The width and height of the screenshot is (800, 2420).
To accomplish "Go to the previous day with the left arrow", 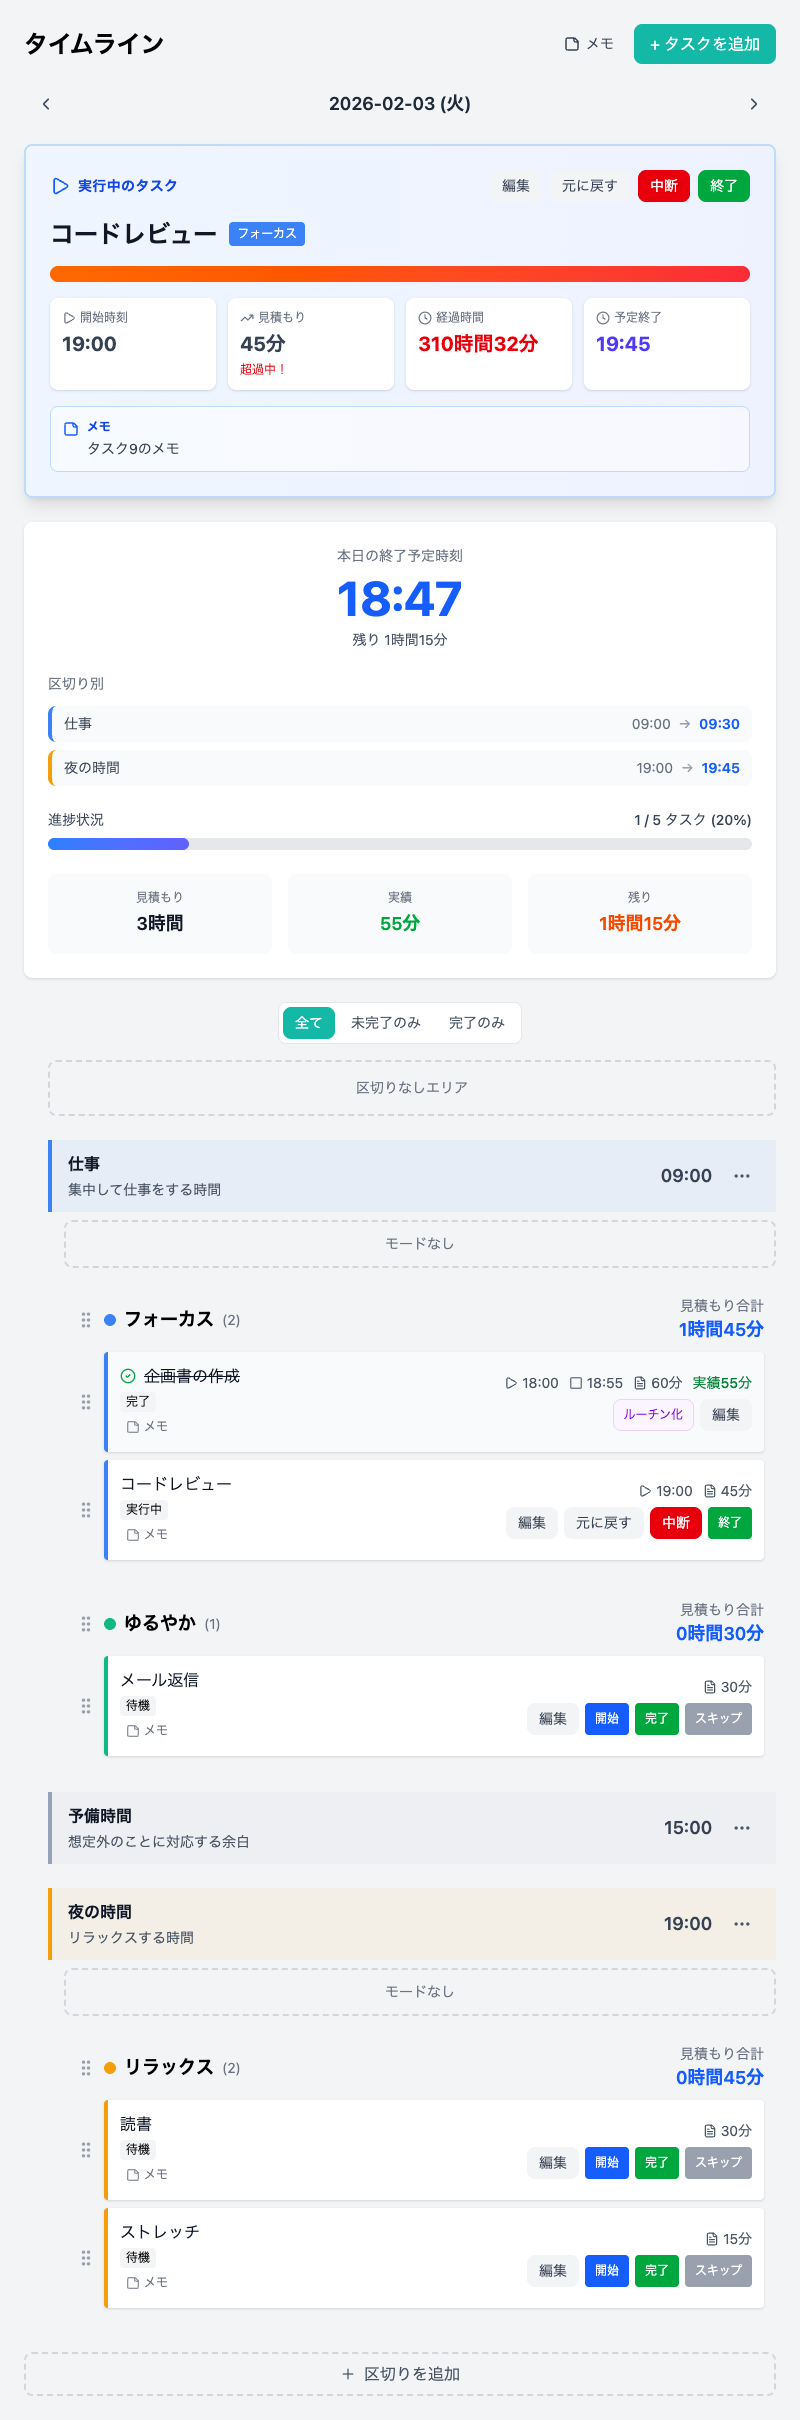I will 46,103.
